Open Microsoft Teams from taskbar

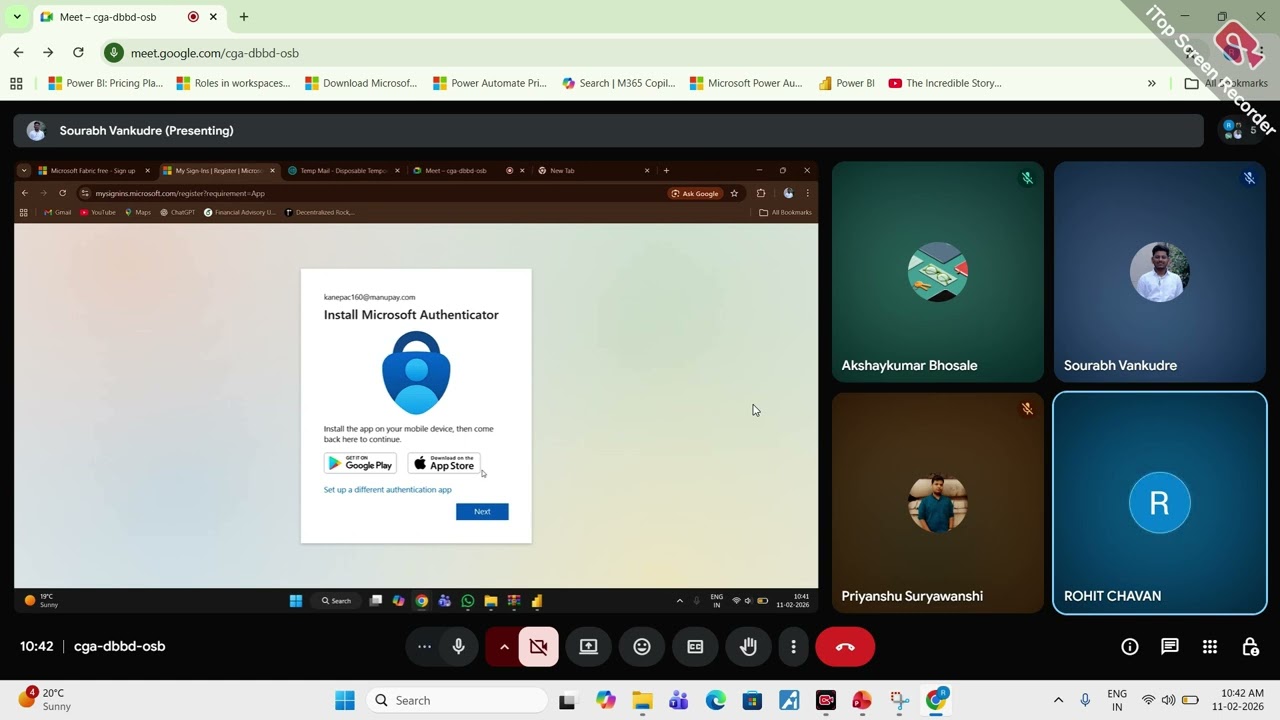click(x=679, y=700)
